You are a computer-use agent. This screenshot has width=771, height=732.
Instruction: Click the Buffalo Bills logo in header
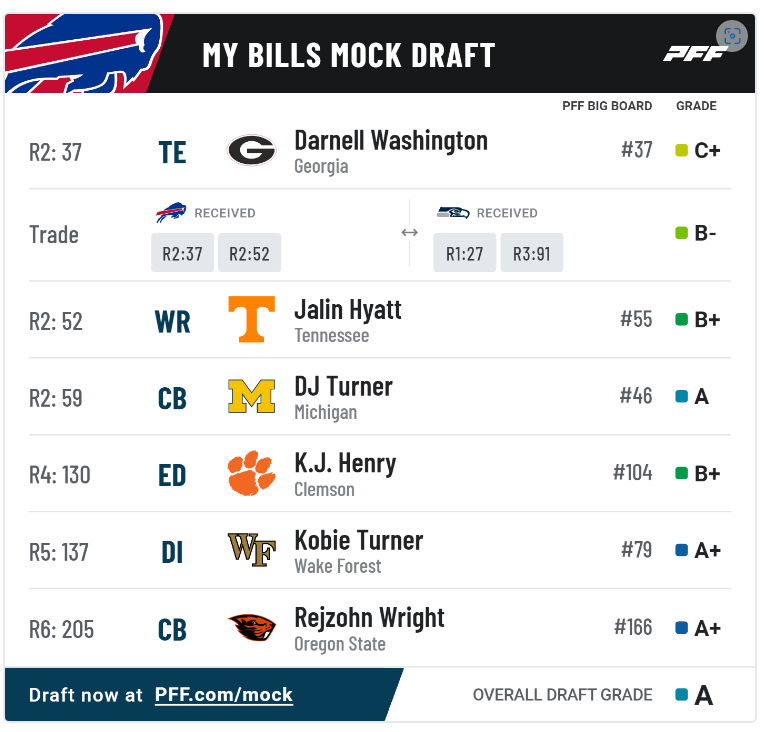pos(84,53)
